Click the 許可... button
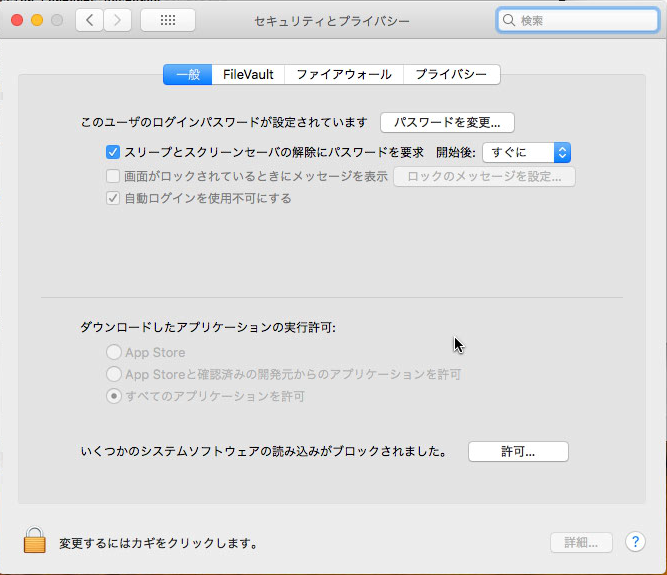The height and width of the screenshot is (575, 667). click(518, 451)
